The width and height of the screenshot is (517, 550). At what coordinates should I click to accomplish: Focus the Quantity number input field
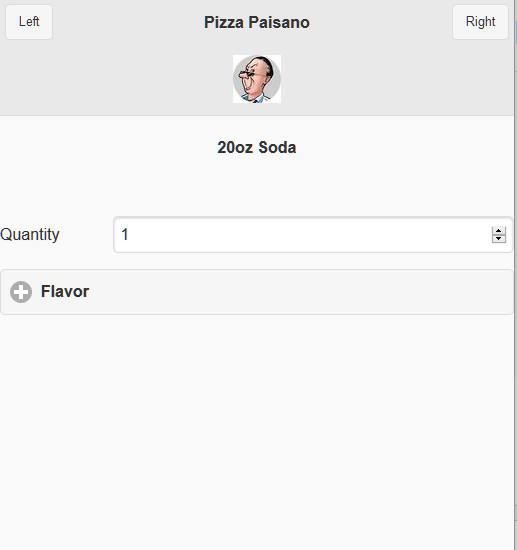(x=313, y=235)
